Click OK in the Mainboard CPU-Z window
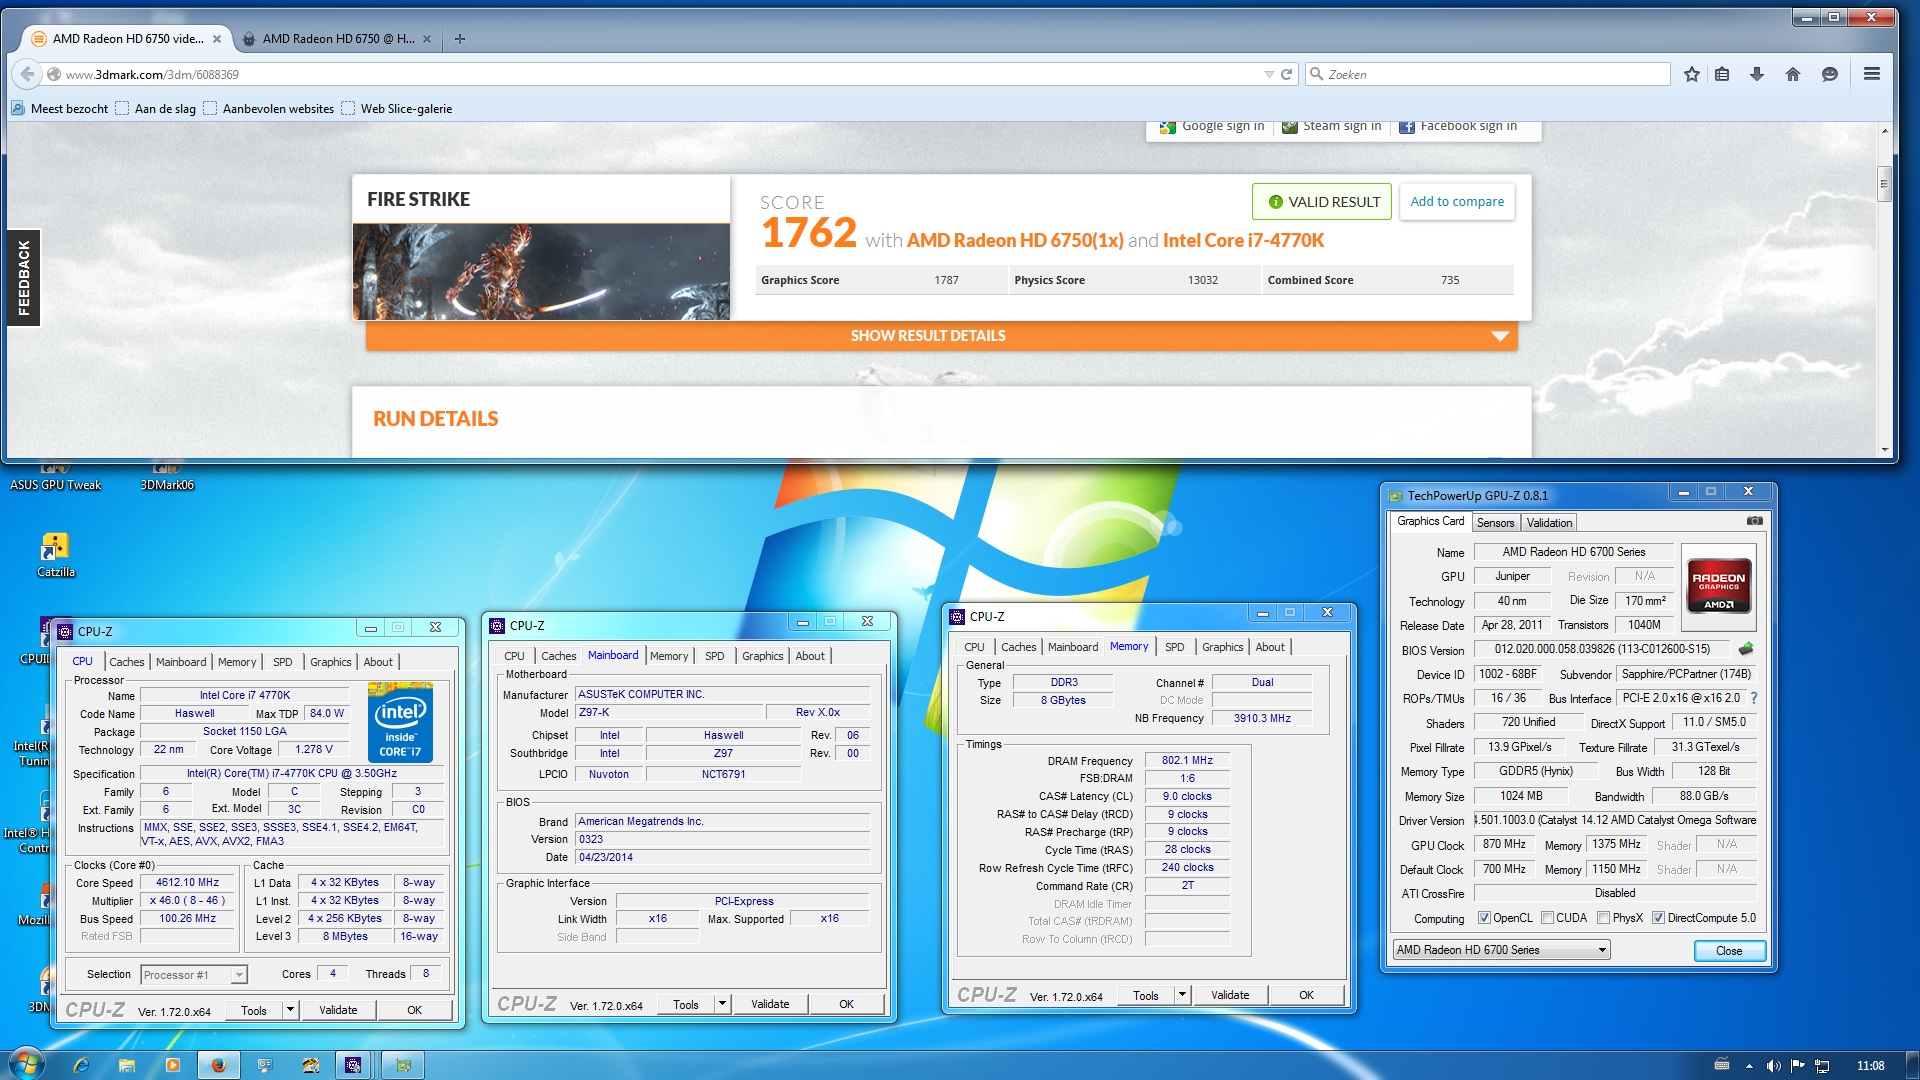Image resolution: width=1920 pixels, height=1080 pixels. 846,1004
